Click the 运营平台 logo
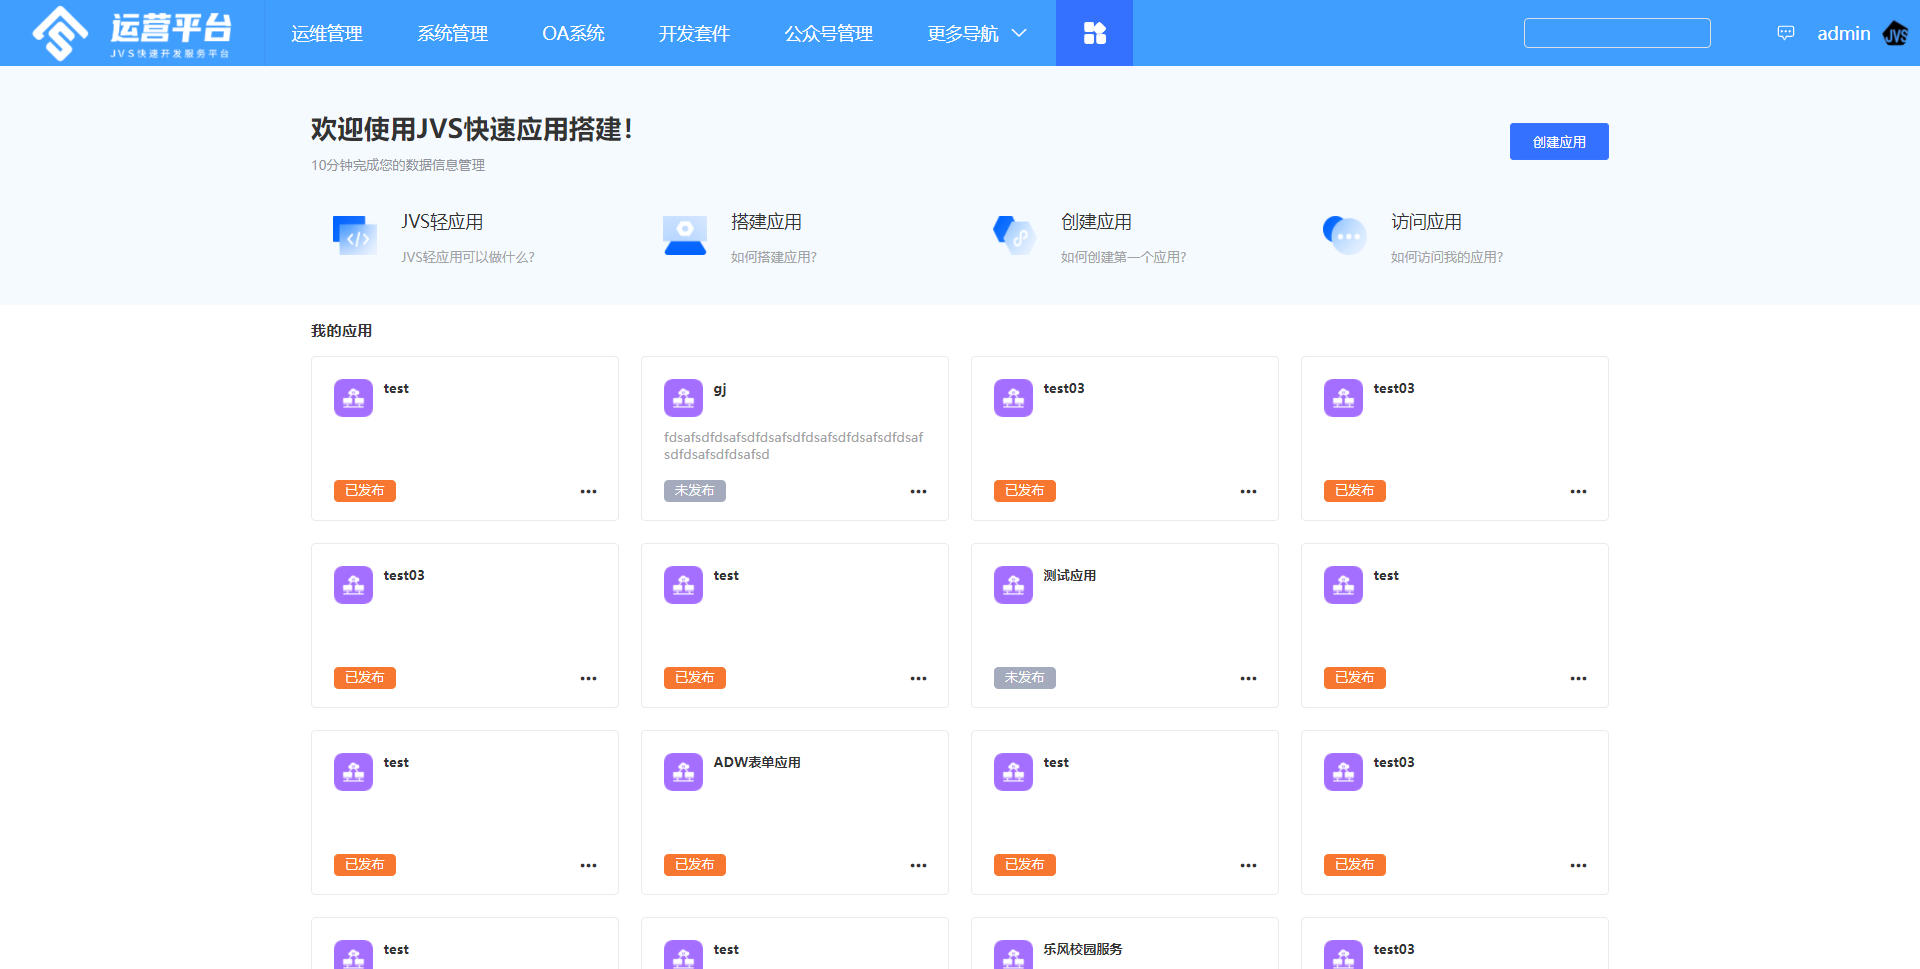Viewport: 1920px width, 969px height. point(131,33)
